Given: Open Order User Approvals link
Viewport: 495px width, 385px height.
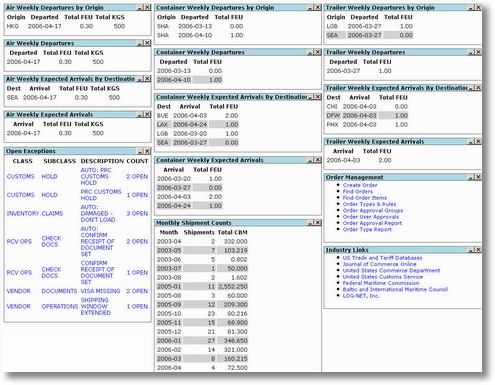Looking at the screenshot, I should tap(371, 217).
